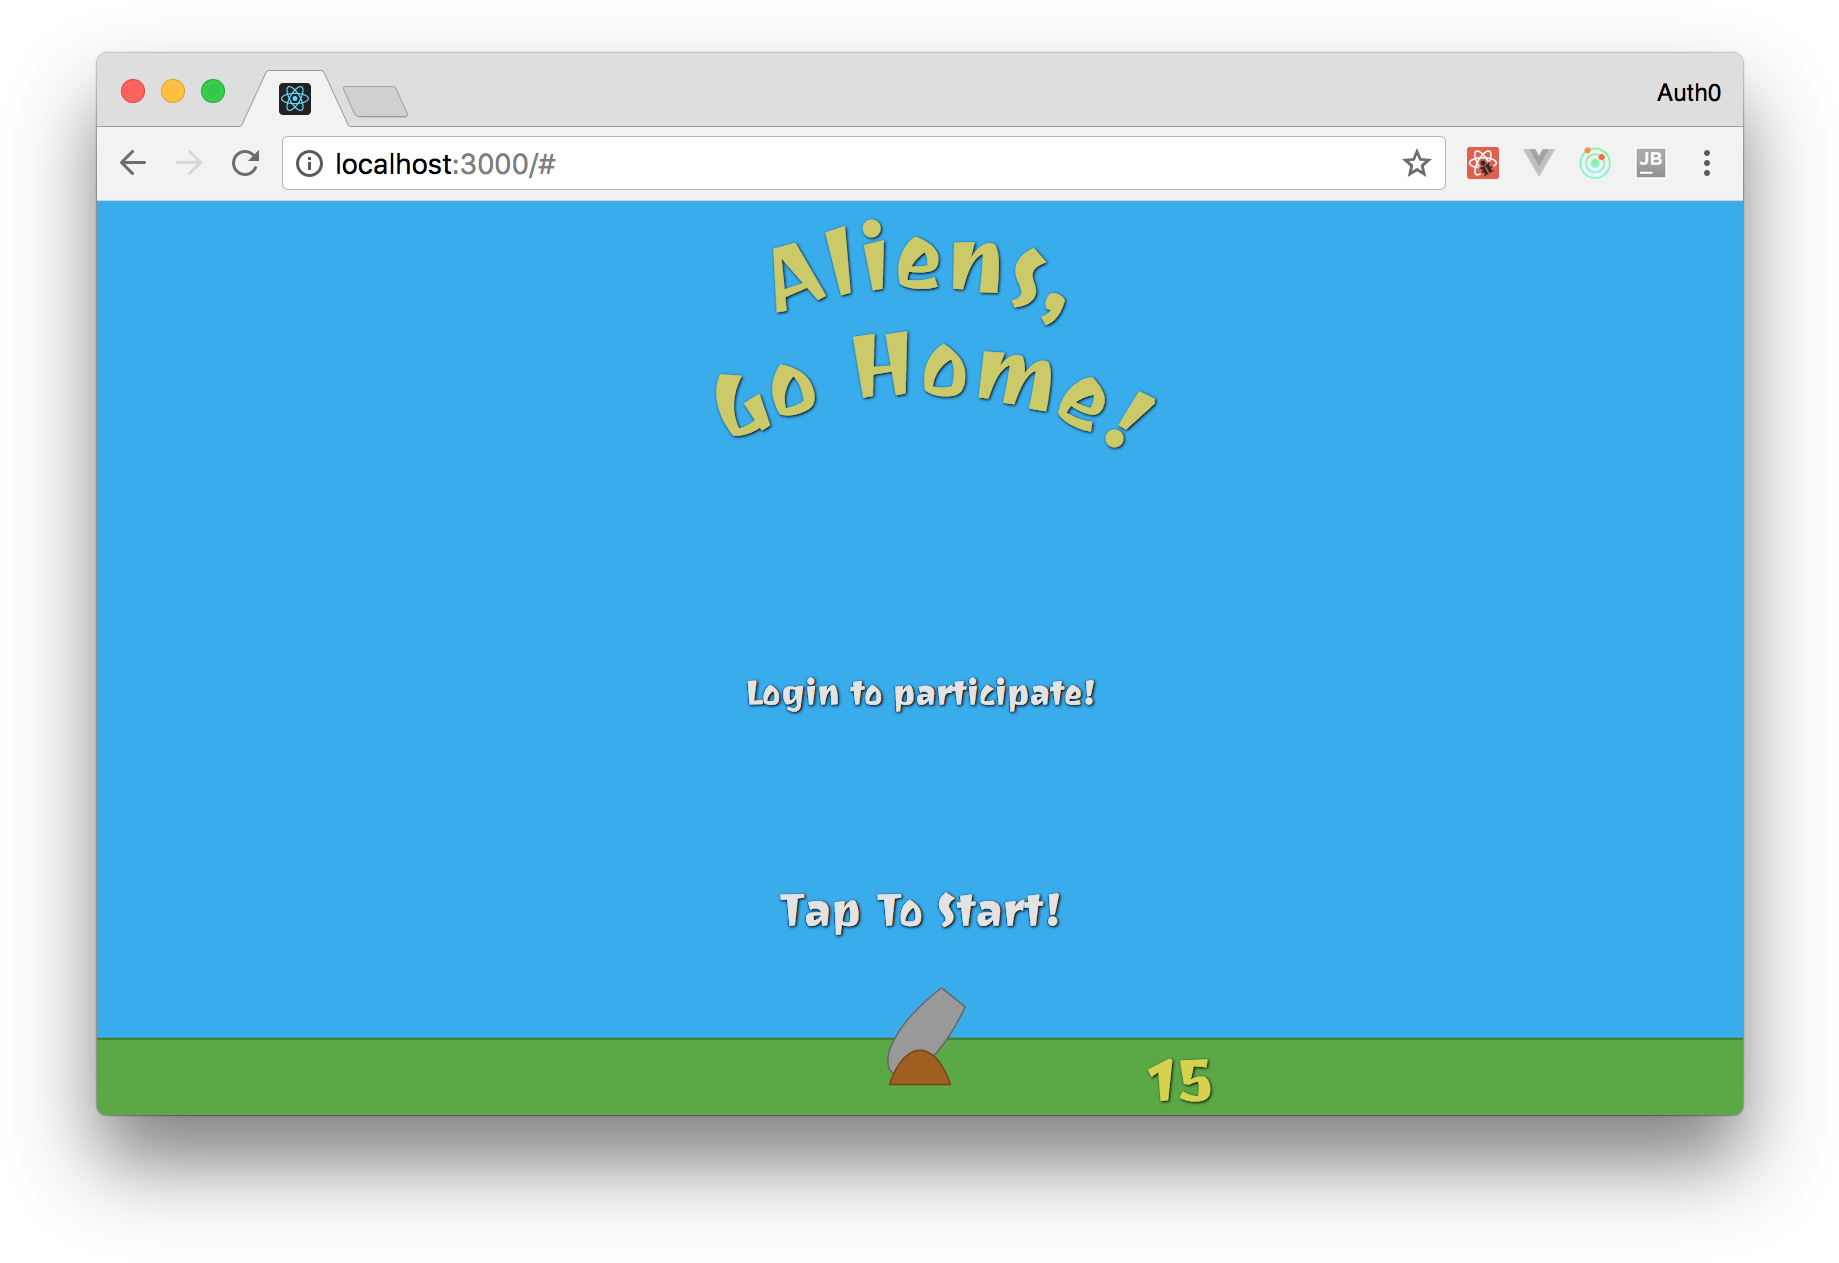1839x1263 pixels.
Task: Open the circular orbit extension icon
Action: coord(1594,162)
